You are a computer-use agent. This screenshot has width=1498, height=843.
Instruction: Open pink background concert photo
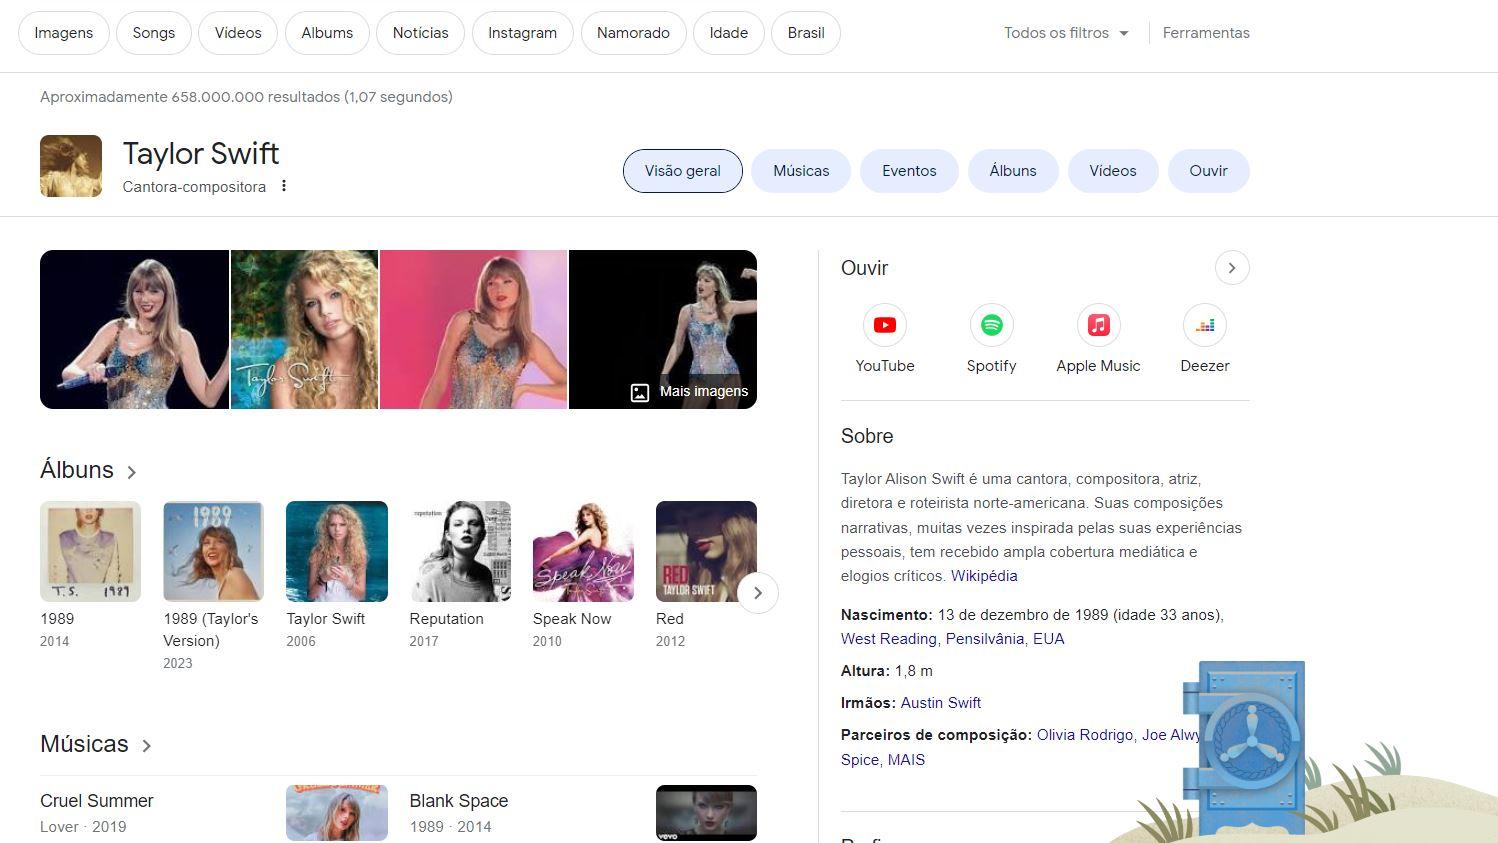click(473, 329)
